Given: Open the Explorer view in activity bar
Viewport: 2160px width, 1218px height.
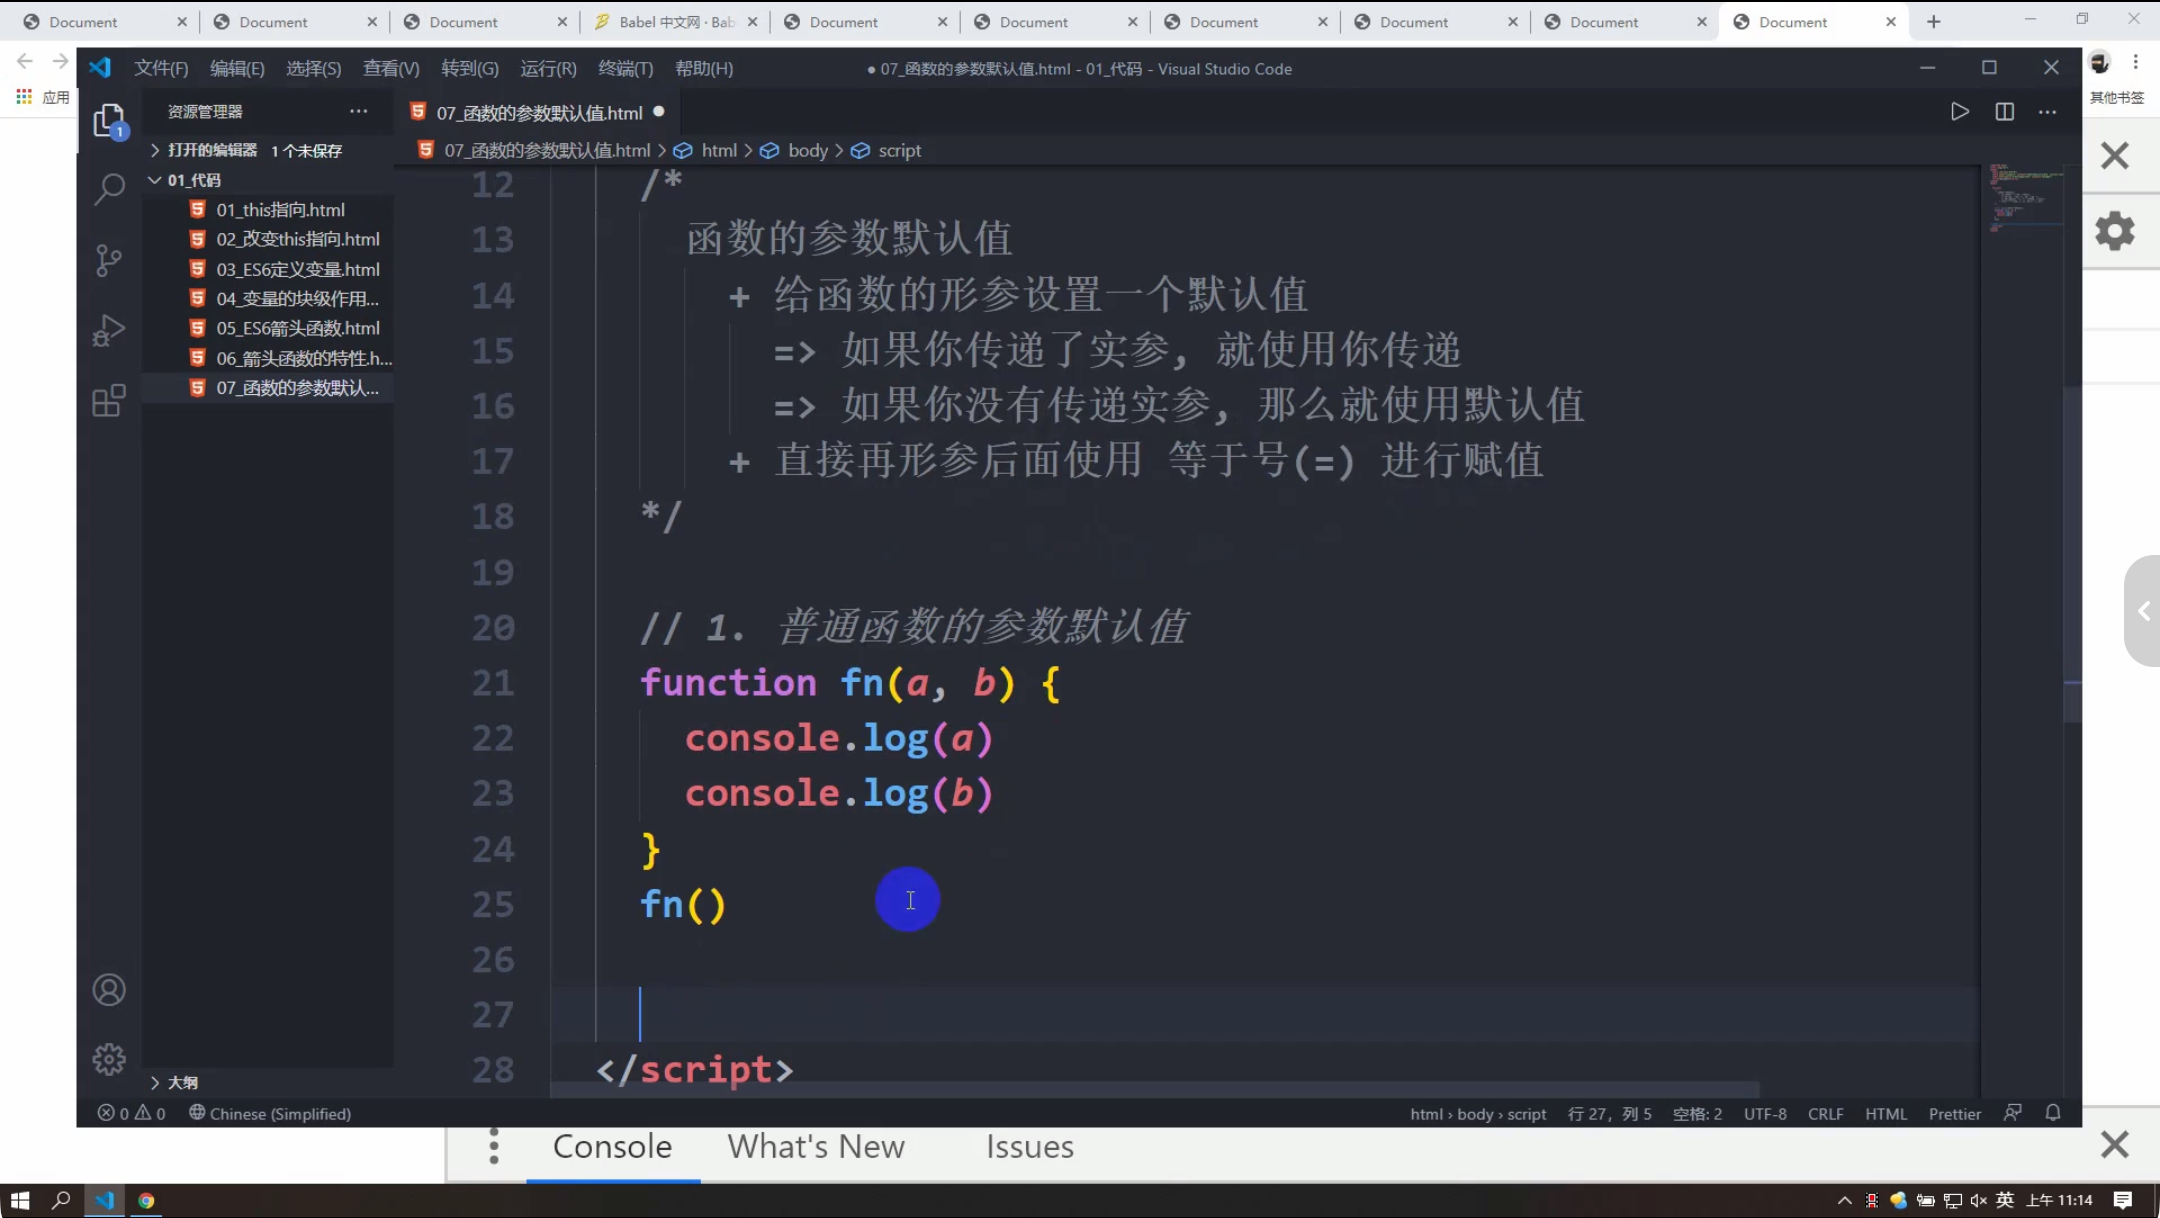Looking at the screenshot, I should [109, 121].
